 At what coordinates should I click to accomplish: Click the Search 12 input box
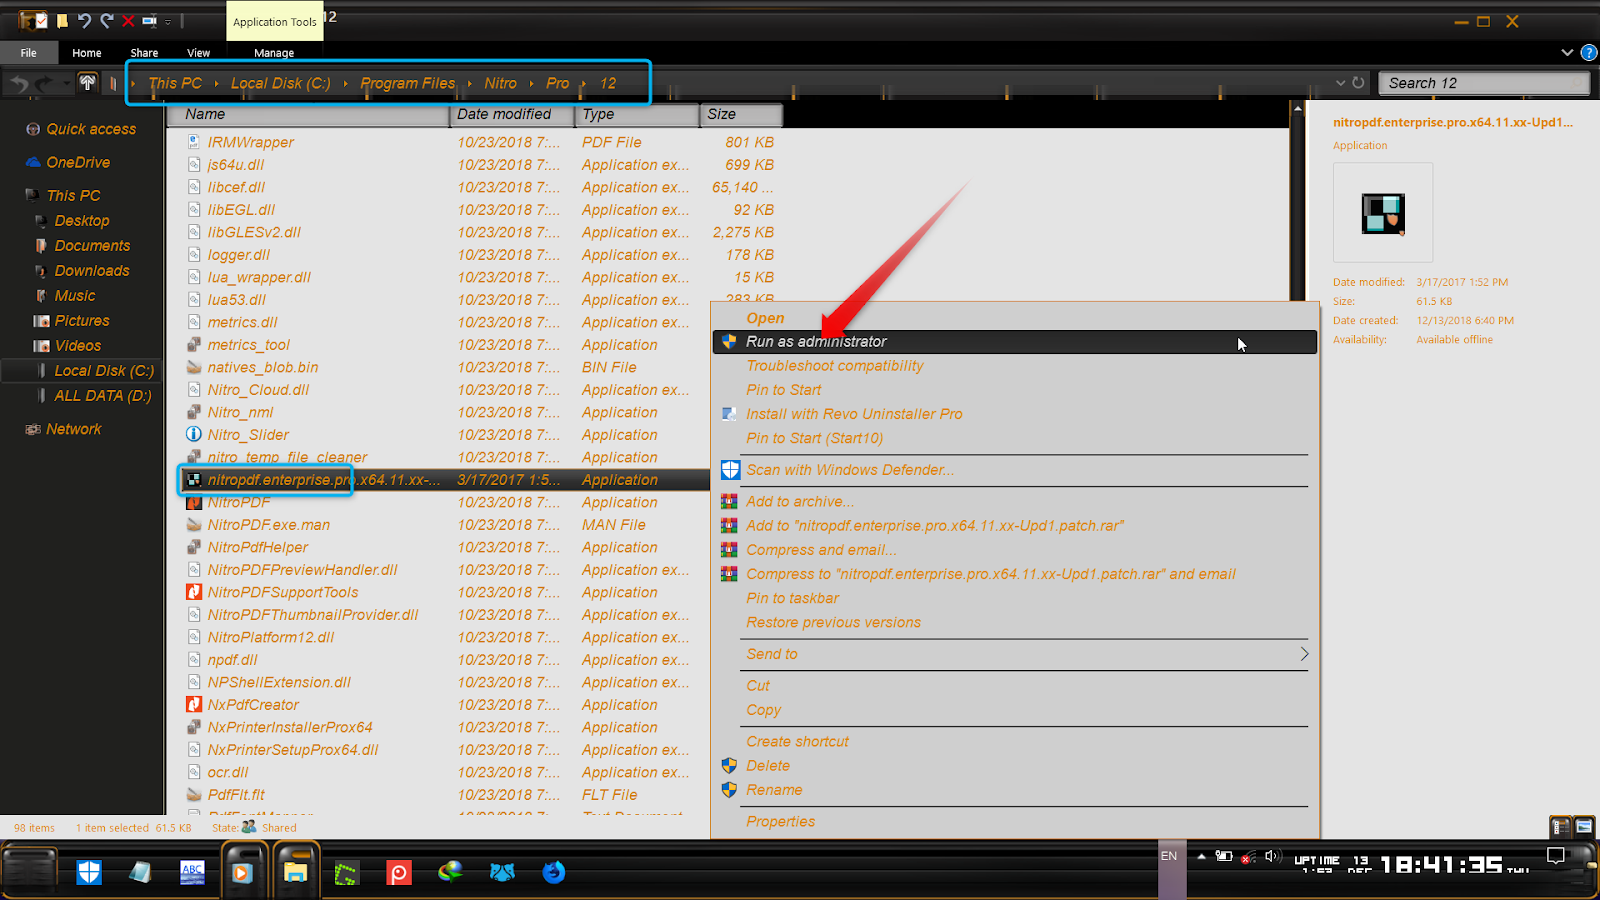tap(1483, 83)
